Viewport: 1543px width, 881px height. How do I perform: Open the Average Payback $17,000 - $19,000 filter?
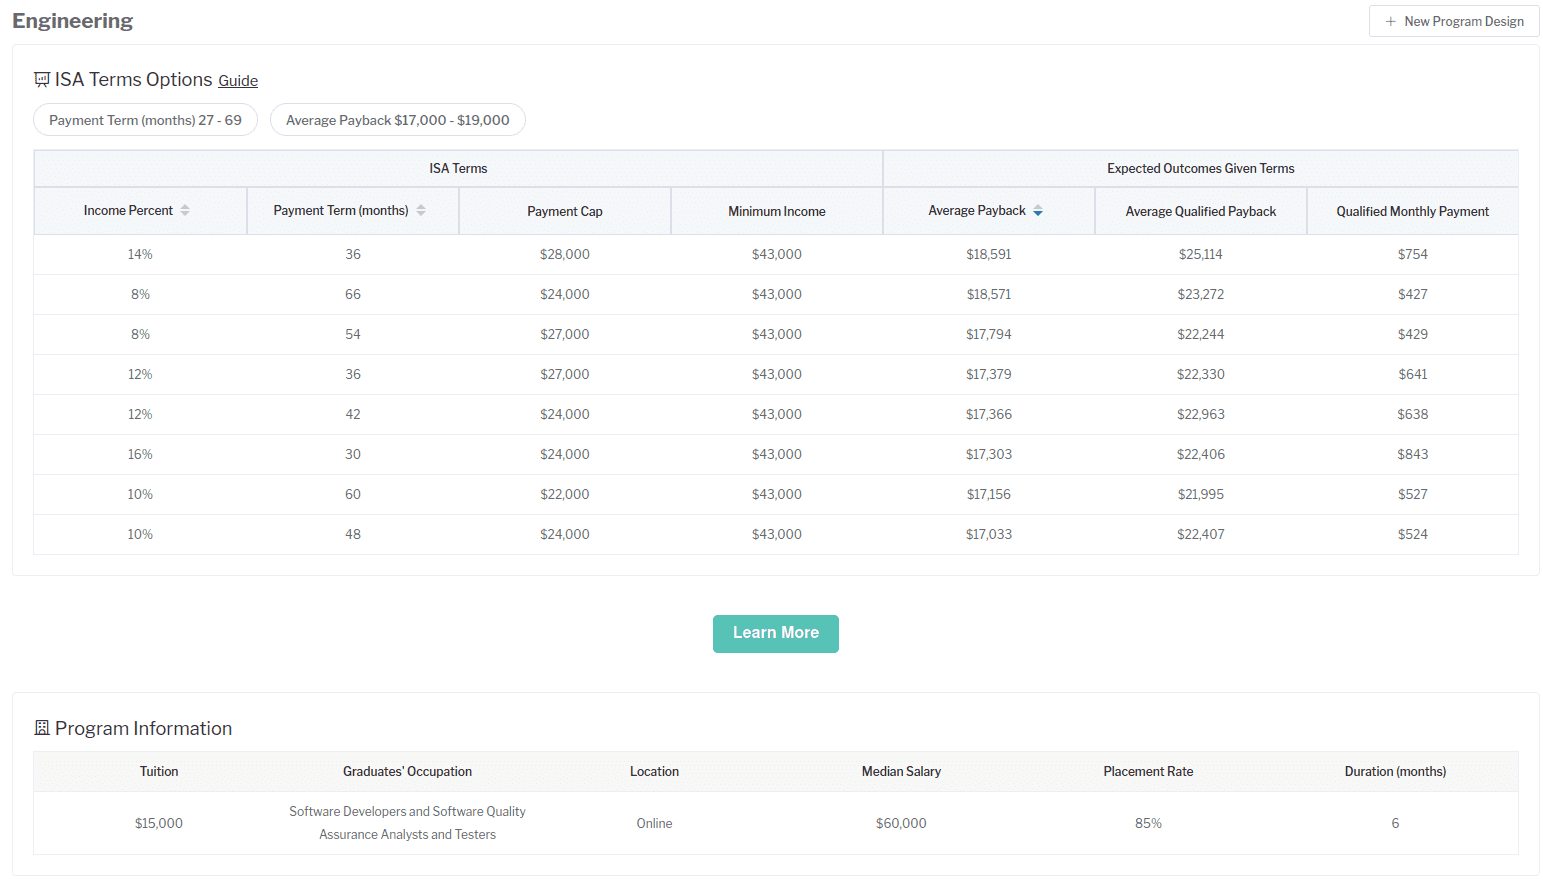tap(397, 120)
